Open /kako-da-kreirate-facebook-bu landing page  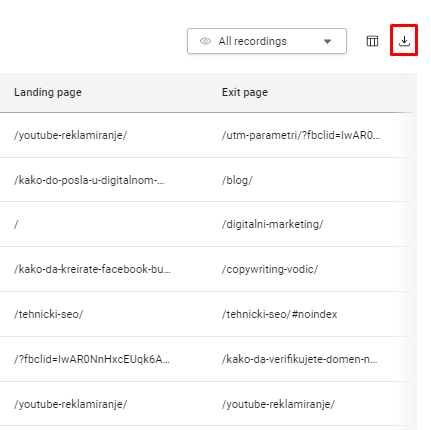point(92,269)
